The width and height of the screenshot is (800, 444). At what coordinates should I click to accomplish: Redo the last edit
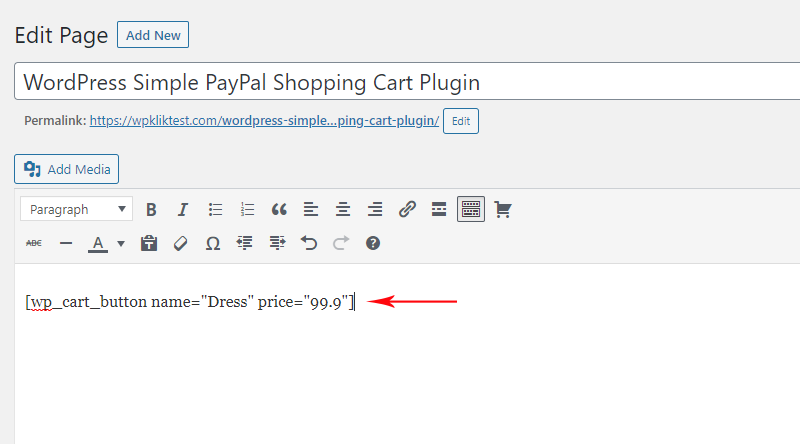click(341, 243)
